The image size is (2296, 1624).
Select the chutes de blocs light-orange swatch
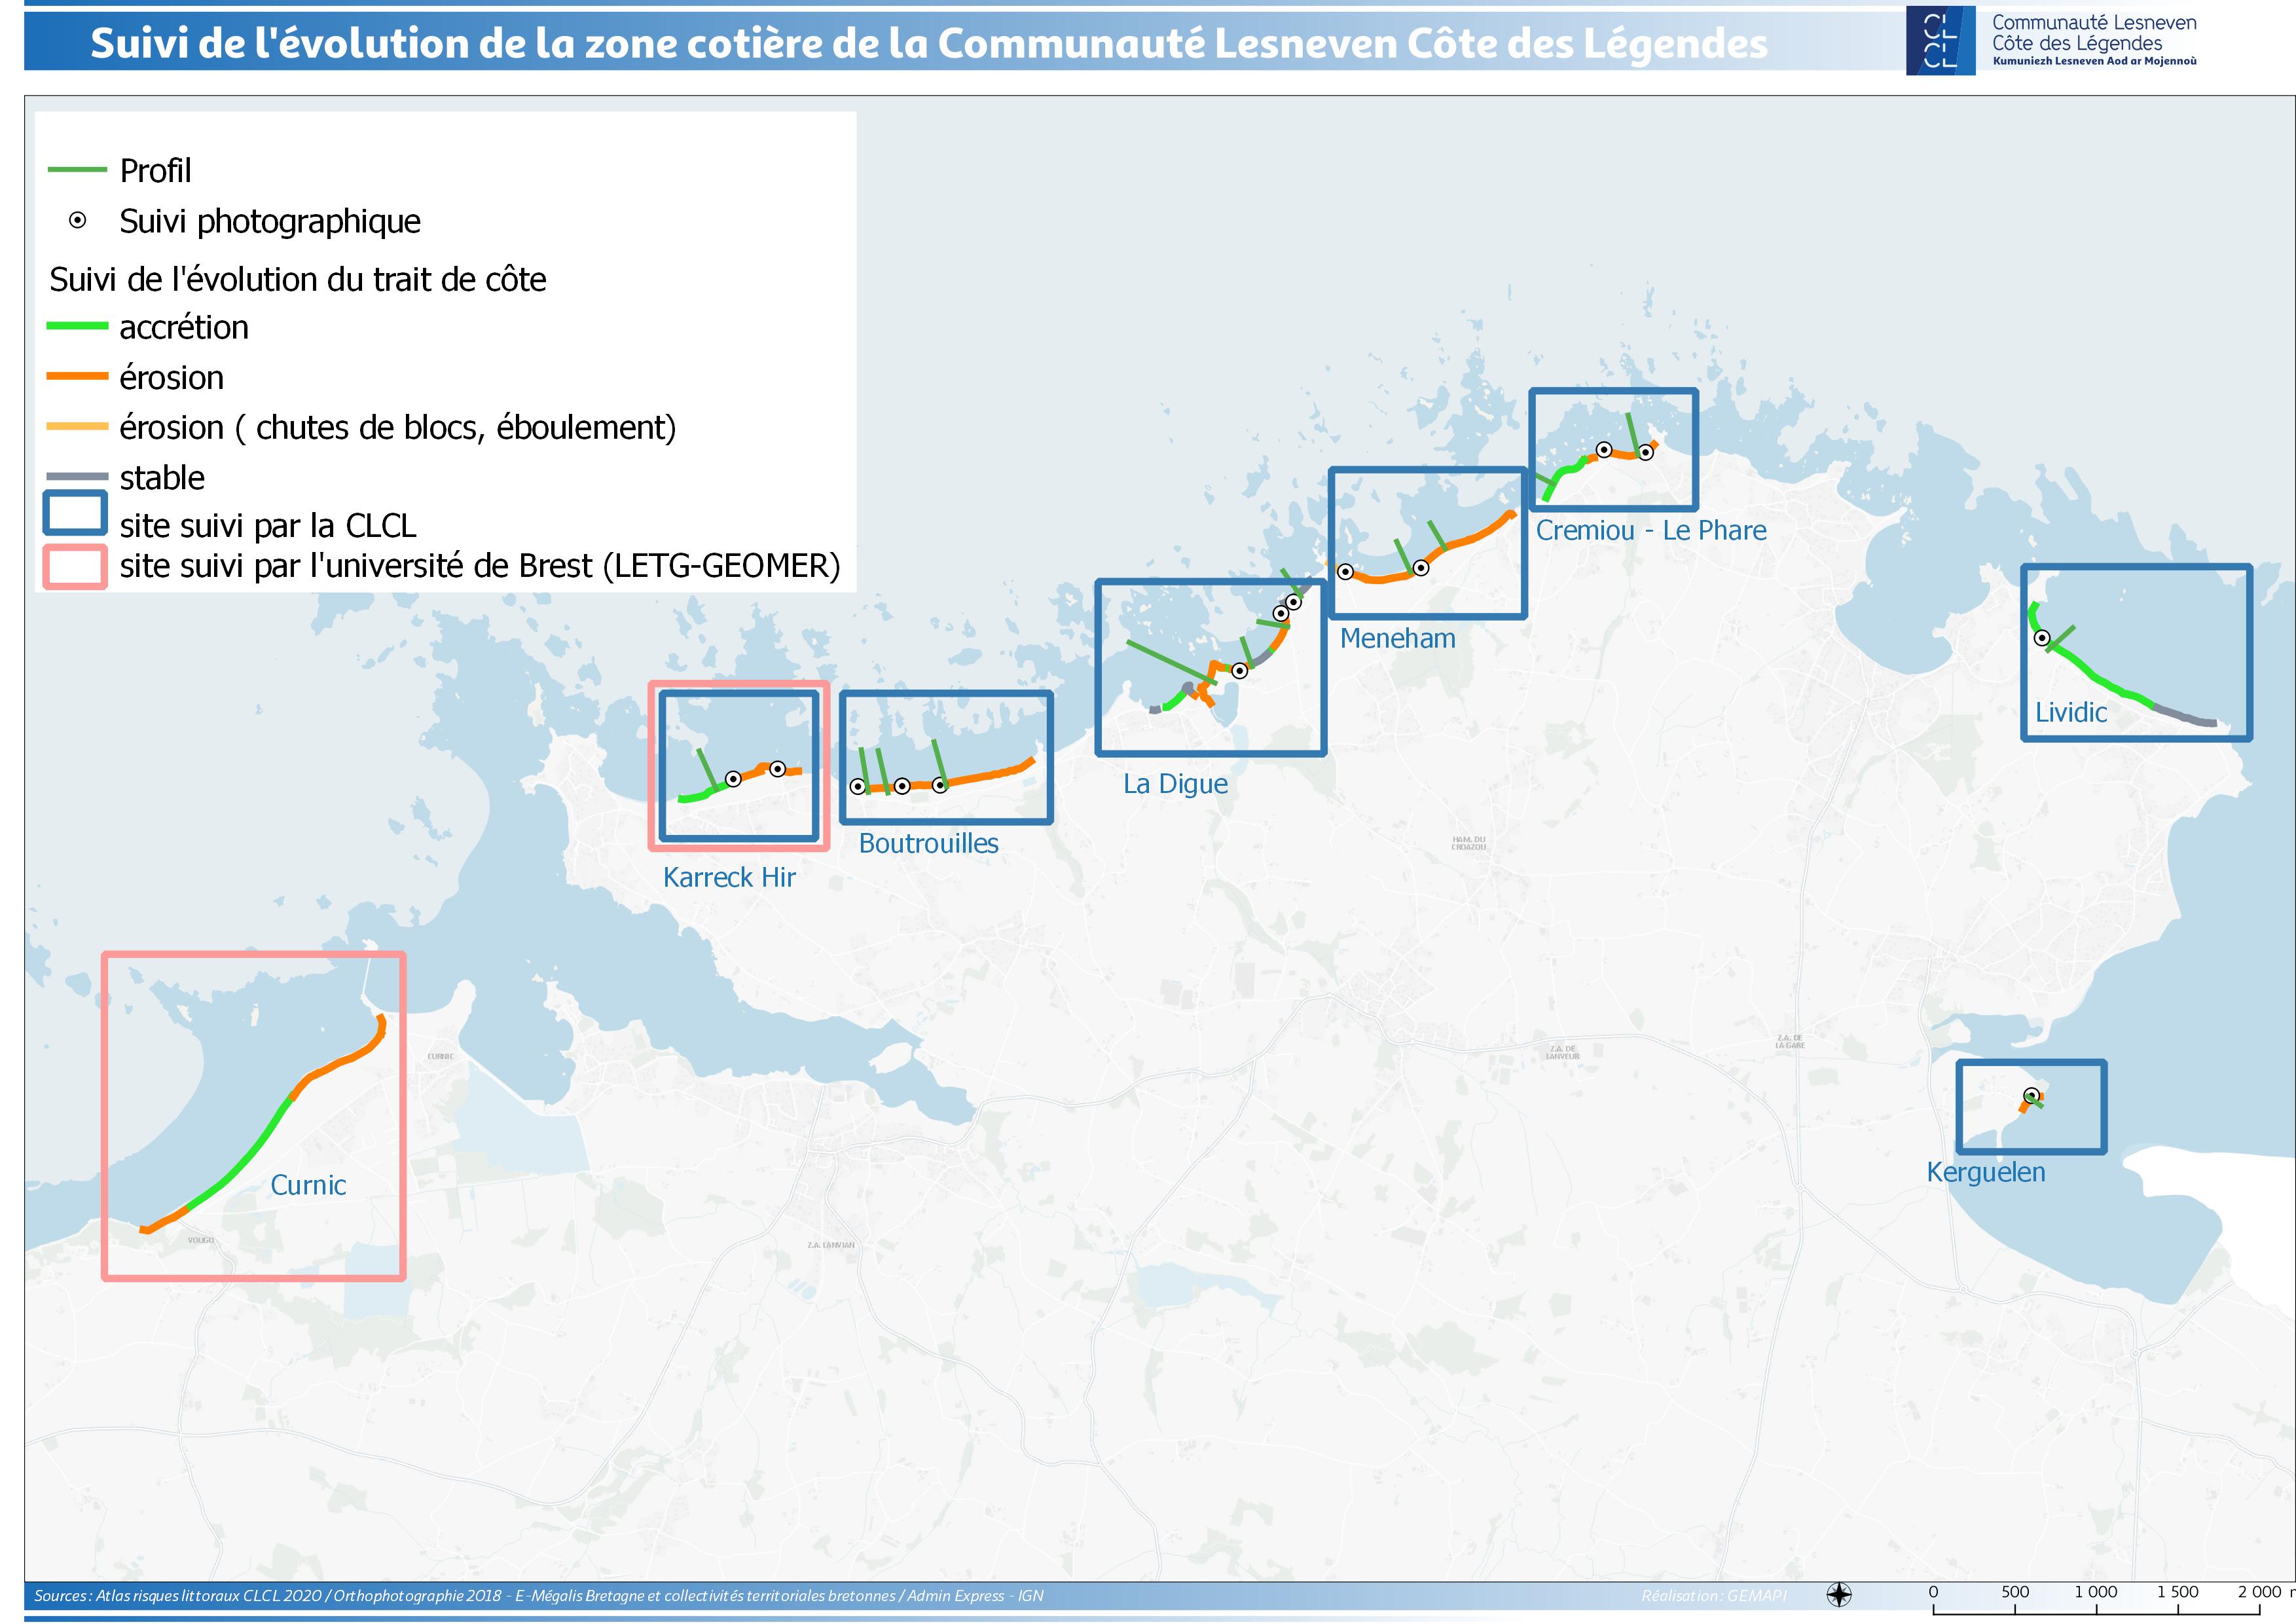coord(77,426)
